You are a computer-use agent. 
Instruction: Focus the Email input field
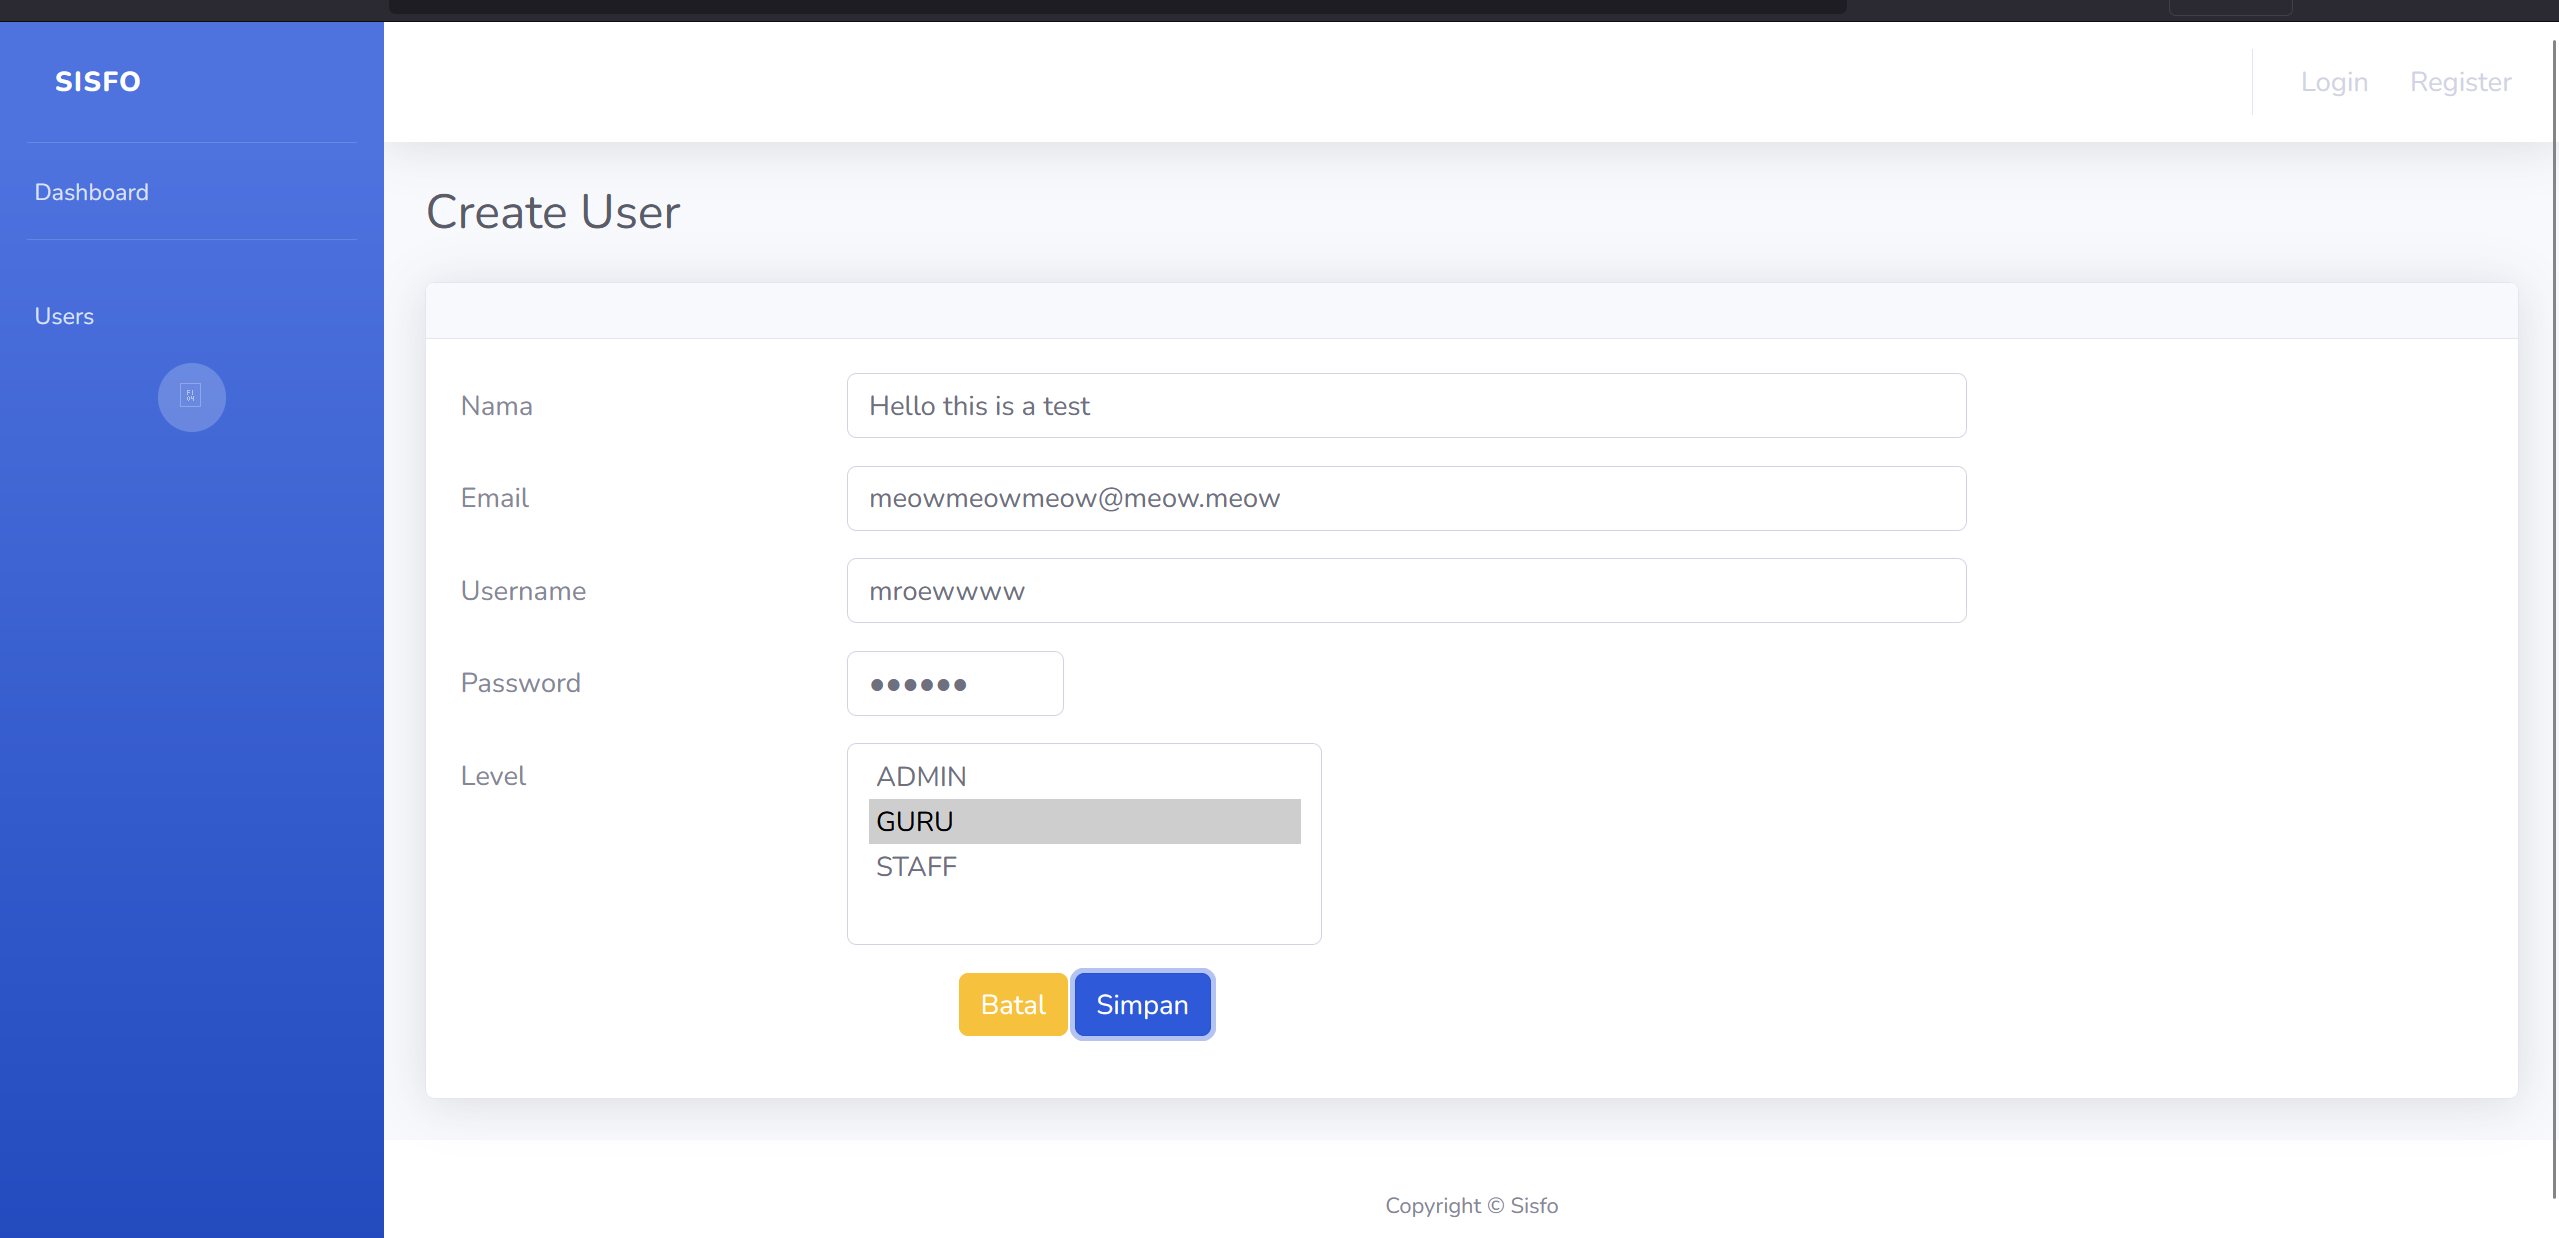(1405, 498)
